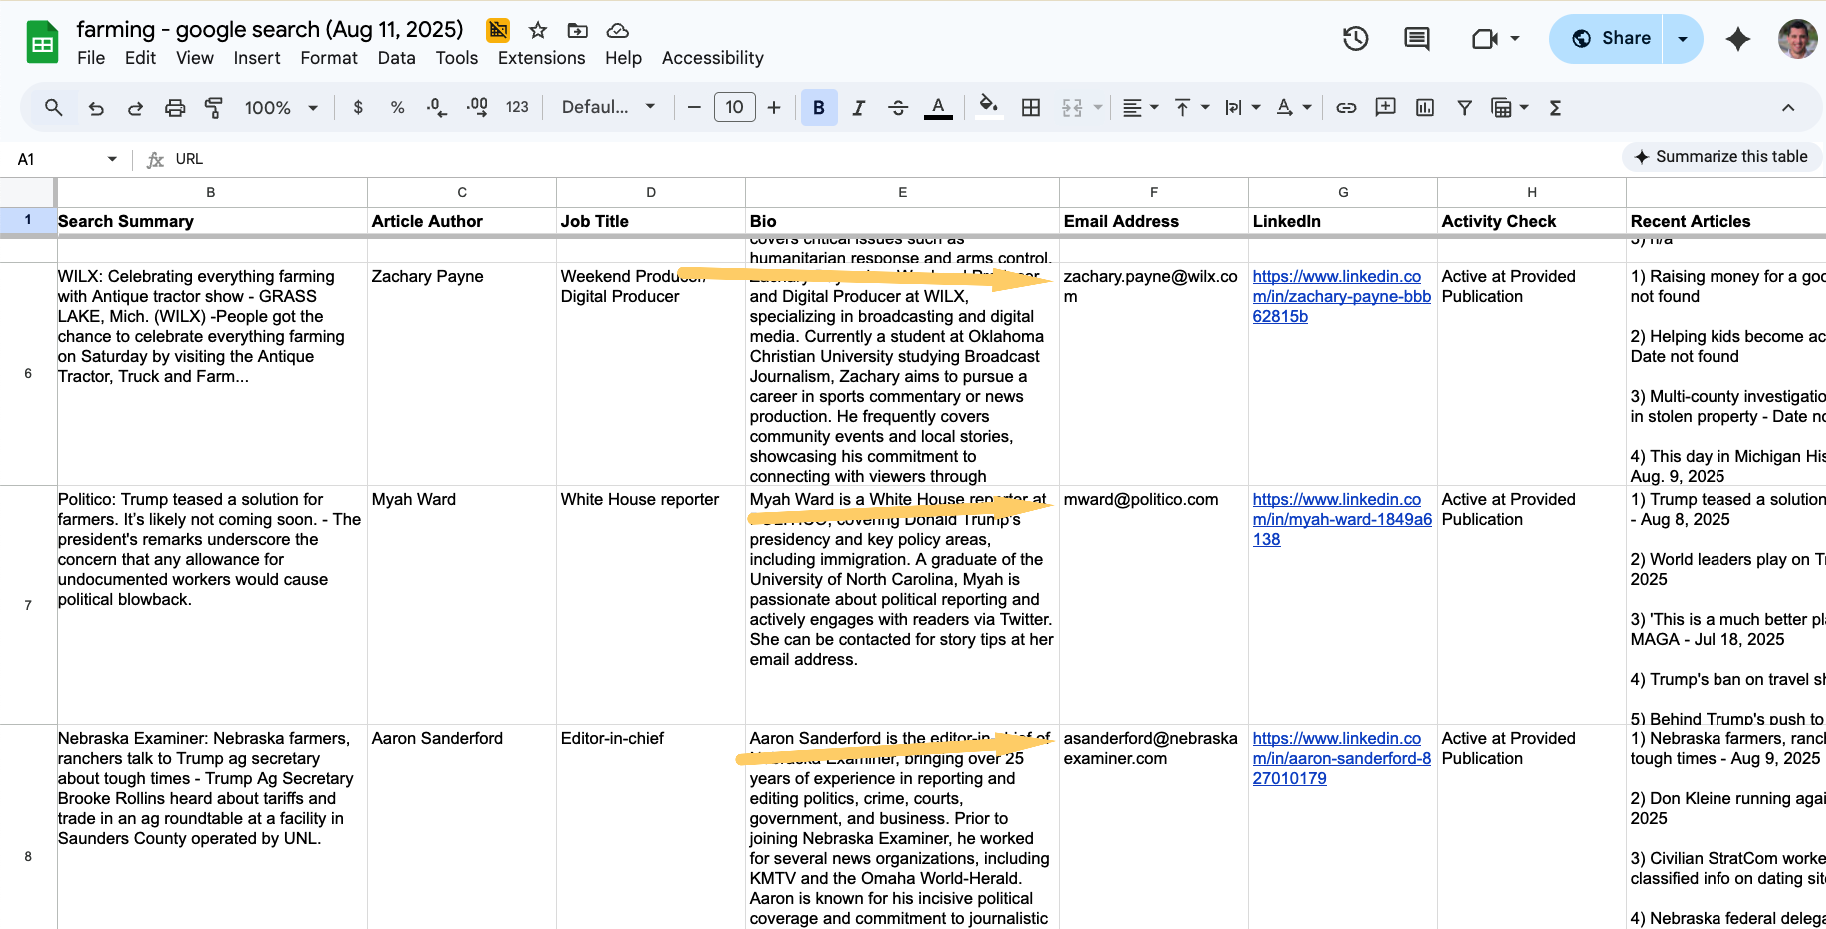1826x929 pixels.
Task: Open the comments panel icon
Action: [1416, 39]
